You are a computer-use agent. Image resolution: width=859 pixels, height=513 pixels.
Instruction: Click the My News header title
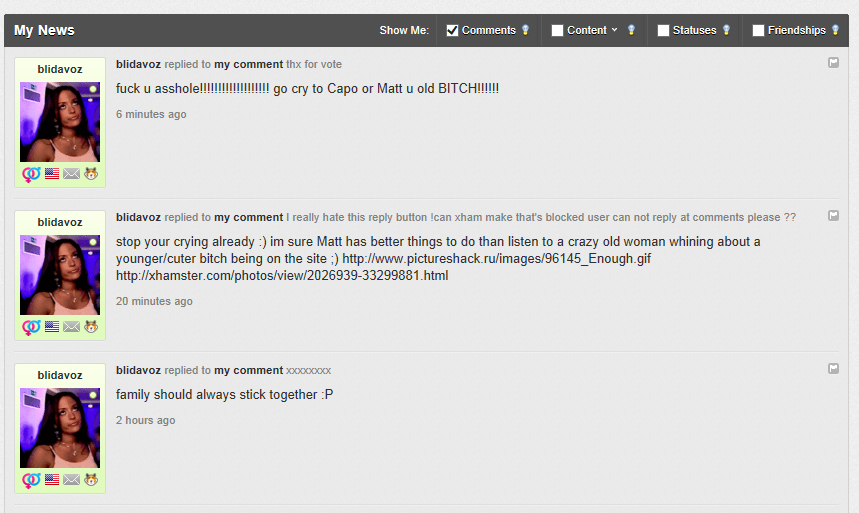(x=44, y=30)
